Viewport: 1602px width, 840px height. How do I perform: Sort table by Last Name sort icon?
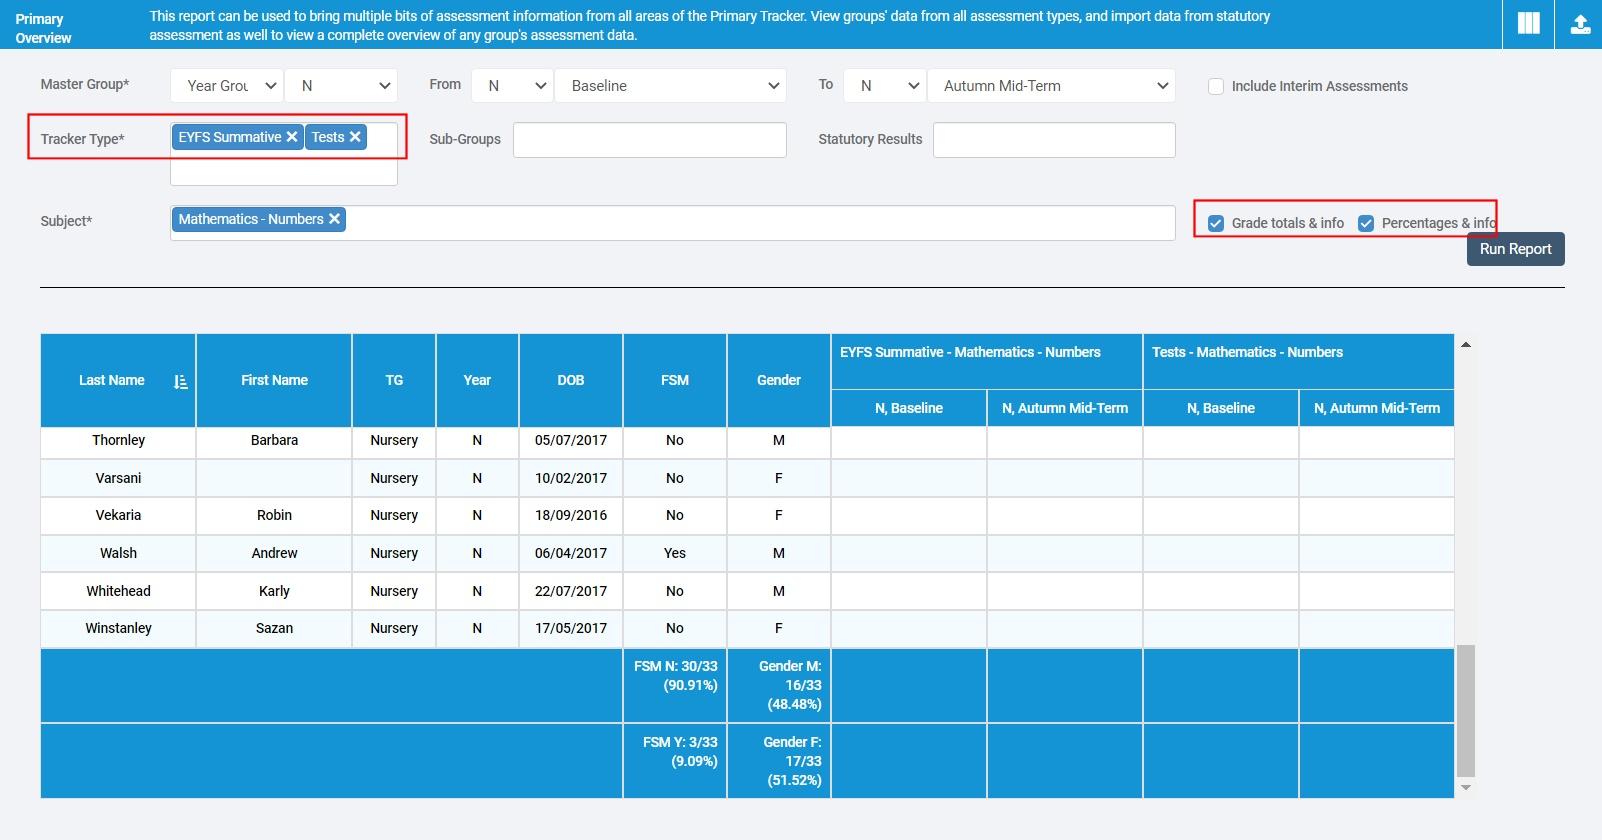pos(180,381)
